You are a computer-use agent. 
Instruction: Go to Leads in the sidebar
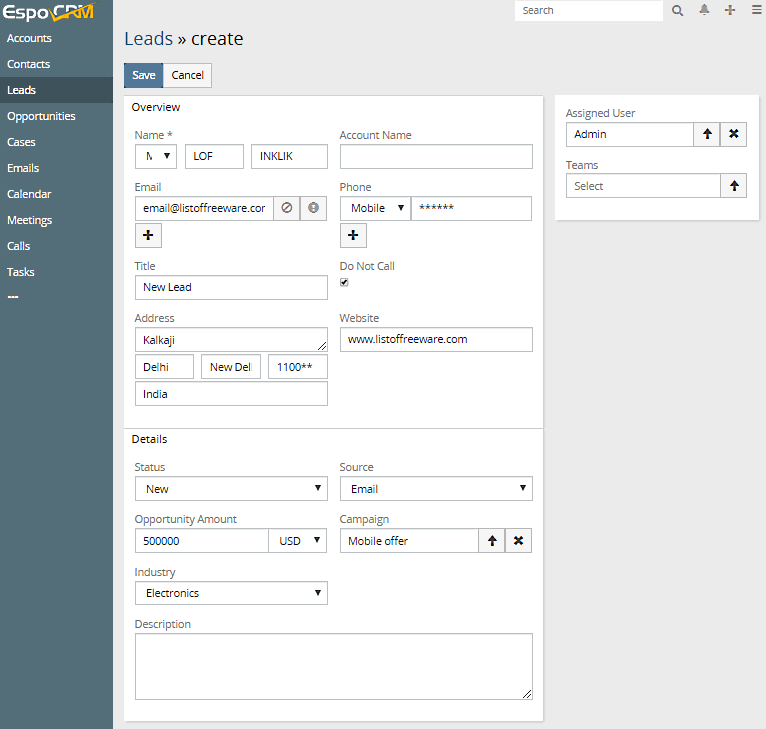point(56,90)
